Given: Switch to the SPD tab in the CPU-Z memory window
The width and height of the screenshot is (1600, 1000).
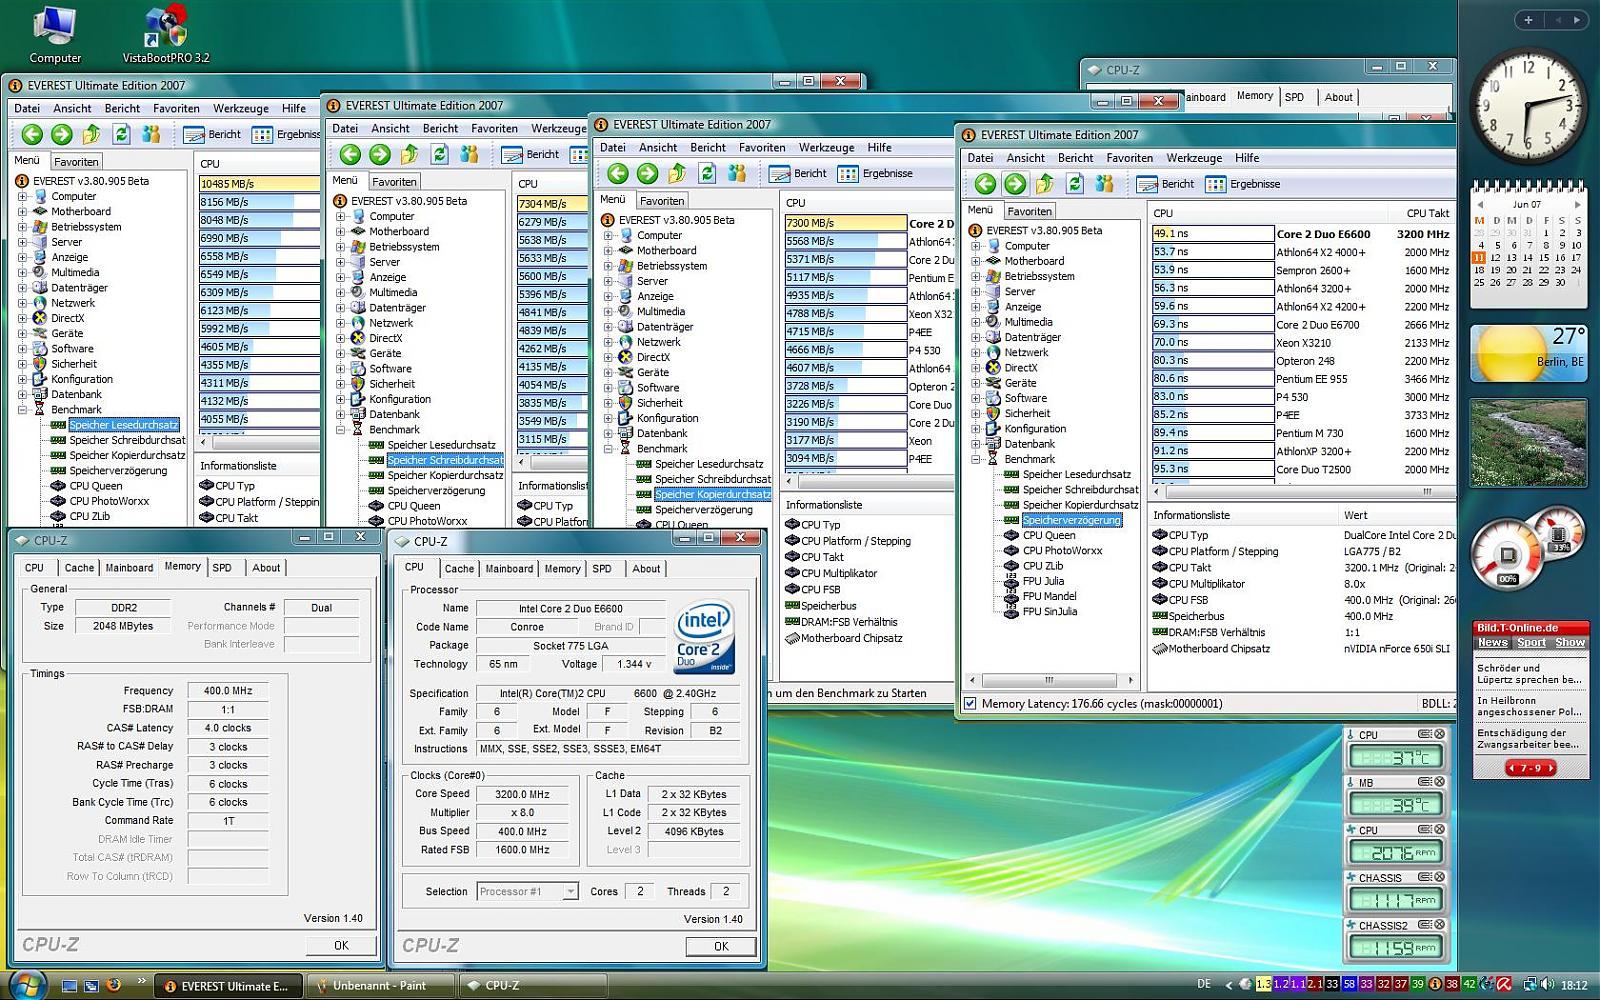Looking at the screenshot, I should [x=222, y=568].
